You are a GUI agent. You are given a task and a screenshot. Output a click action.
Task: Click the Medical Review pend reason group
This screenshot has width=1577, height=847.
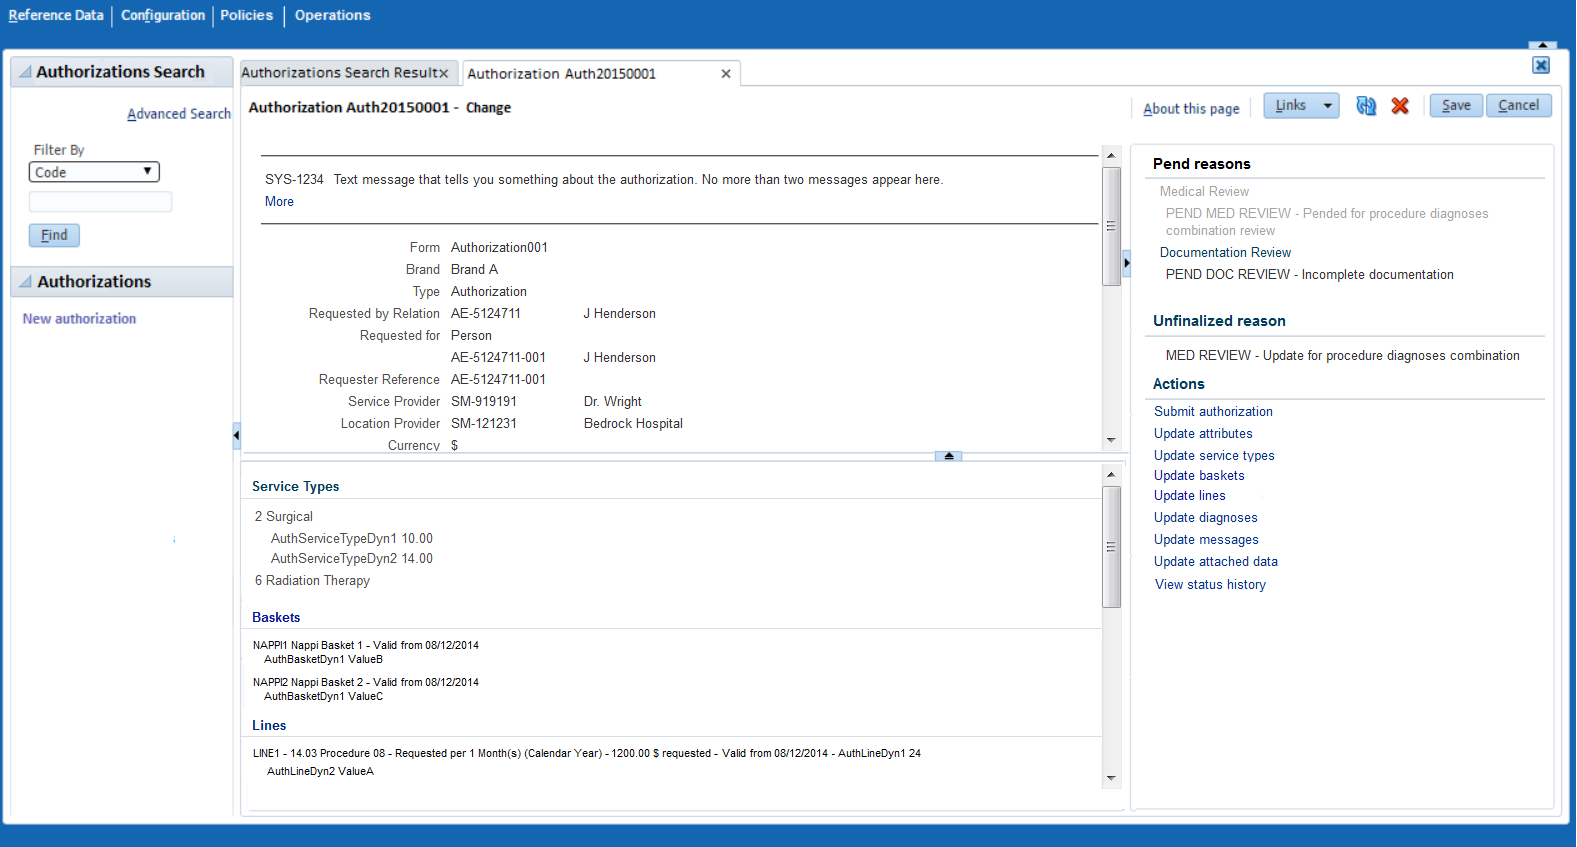(1204, 192)
